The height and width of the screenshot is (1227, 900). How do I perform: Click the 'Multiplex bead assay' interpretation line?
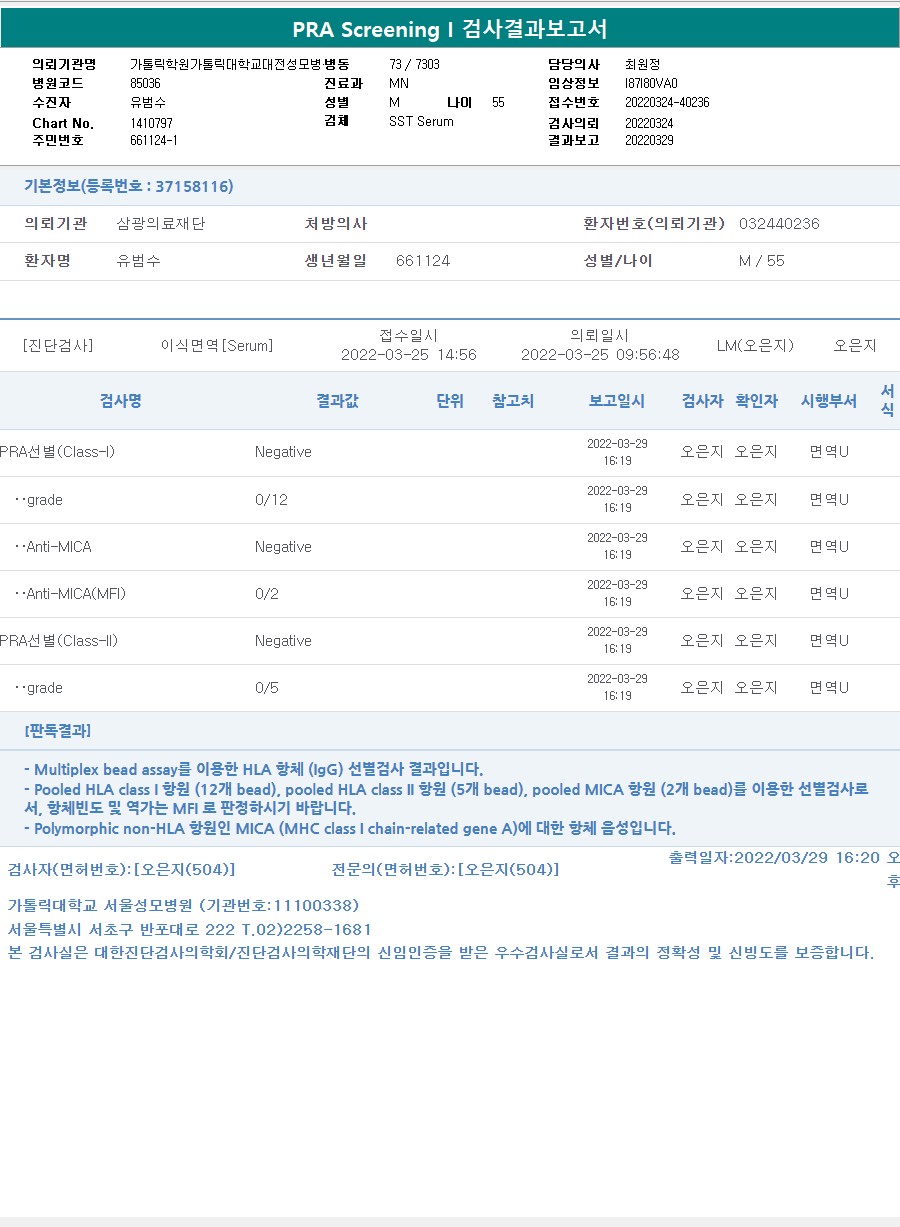(x=253, y=769)
